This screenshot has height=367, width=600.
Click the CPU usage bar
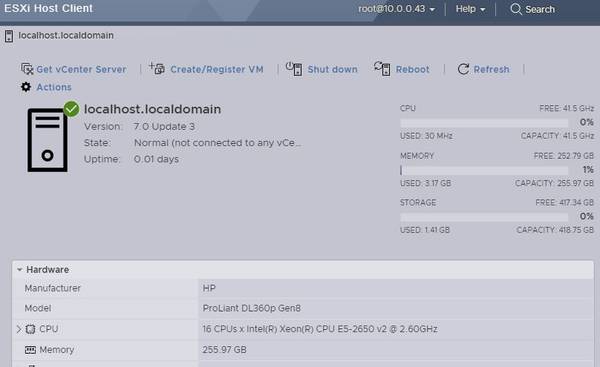484,123
